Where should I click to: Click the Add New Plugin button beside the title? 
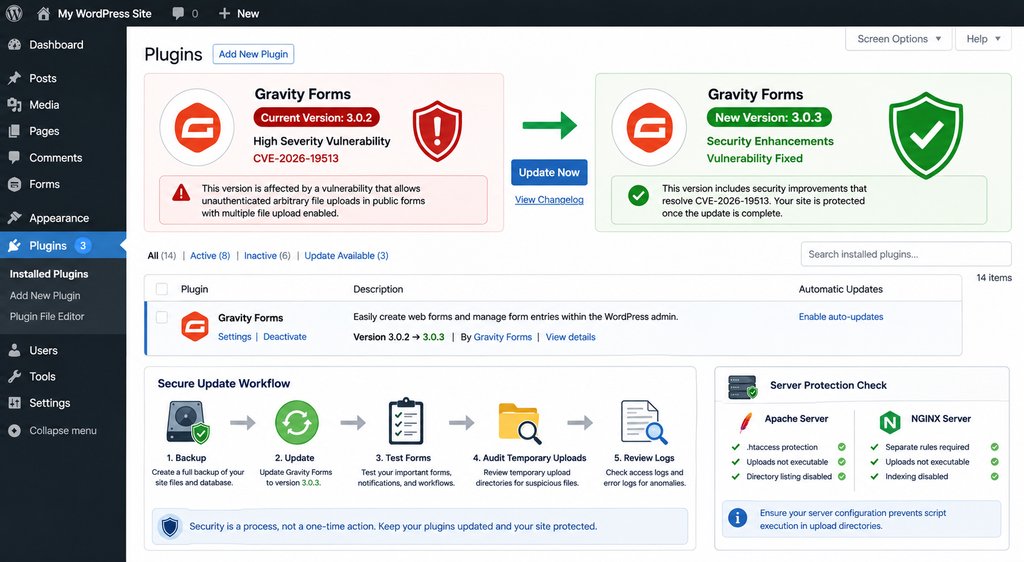coord(253,54)
